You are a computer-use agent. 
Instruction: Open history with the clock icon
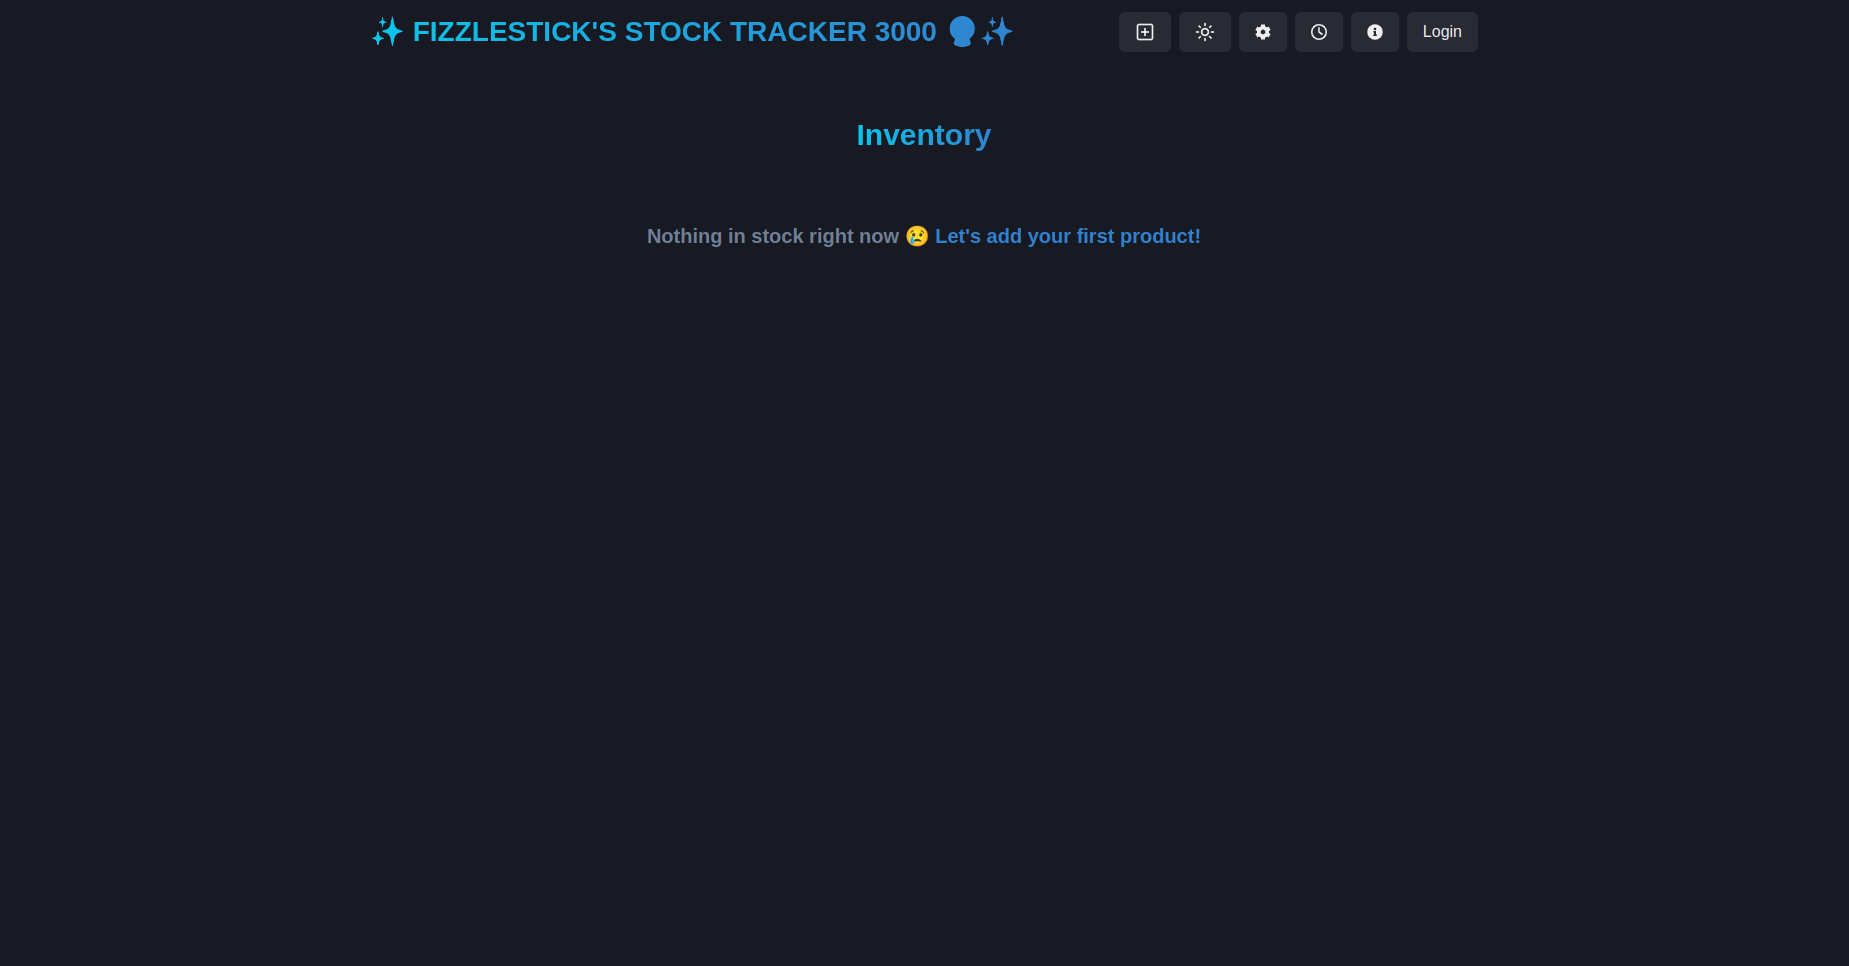point(1318,32)
